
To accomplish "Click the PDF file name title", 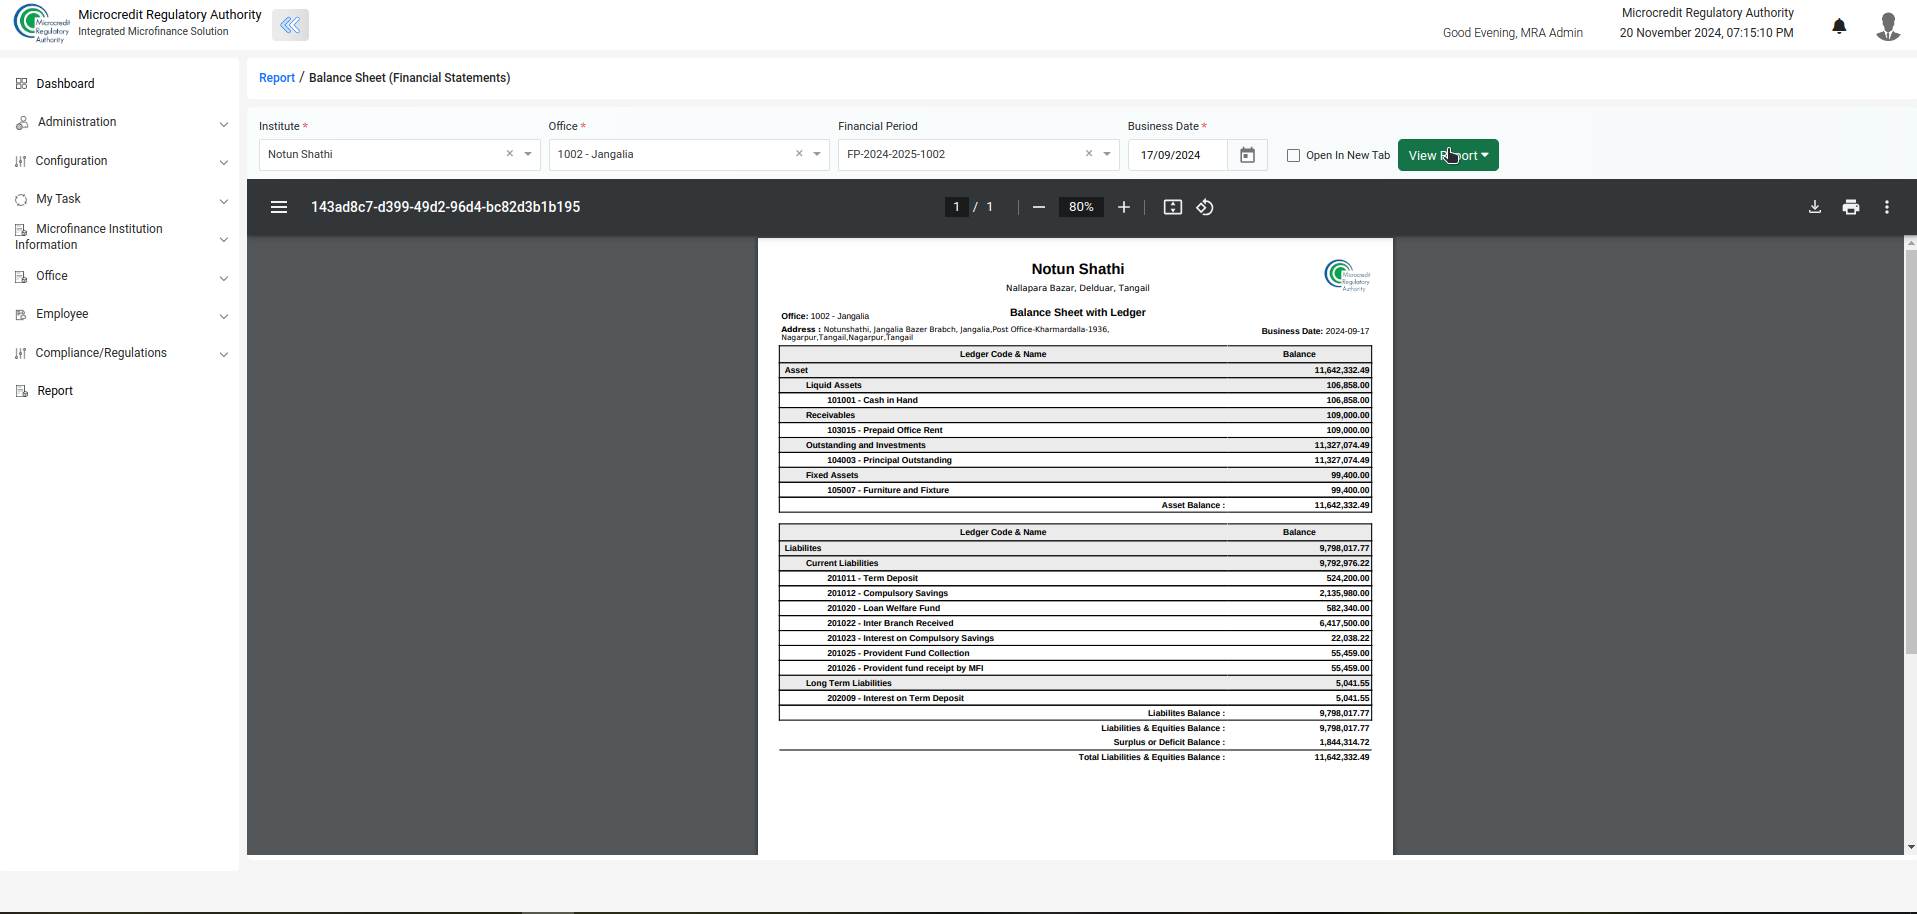I will click(445, 207).
